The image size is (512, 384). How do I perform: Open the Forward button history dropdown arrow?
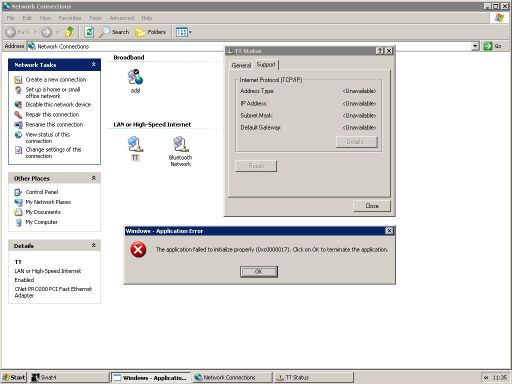[x=57, y=32]
